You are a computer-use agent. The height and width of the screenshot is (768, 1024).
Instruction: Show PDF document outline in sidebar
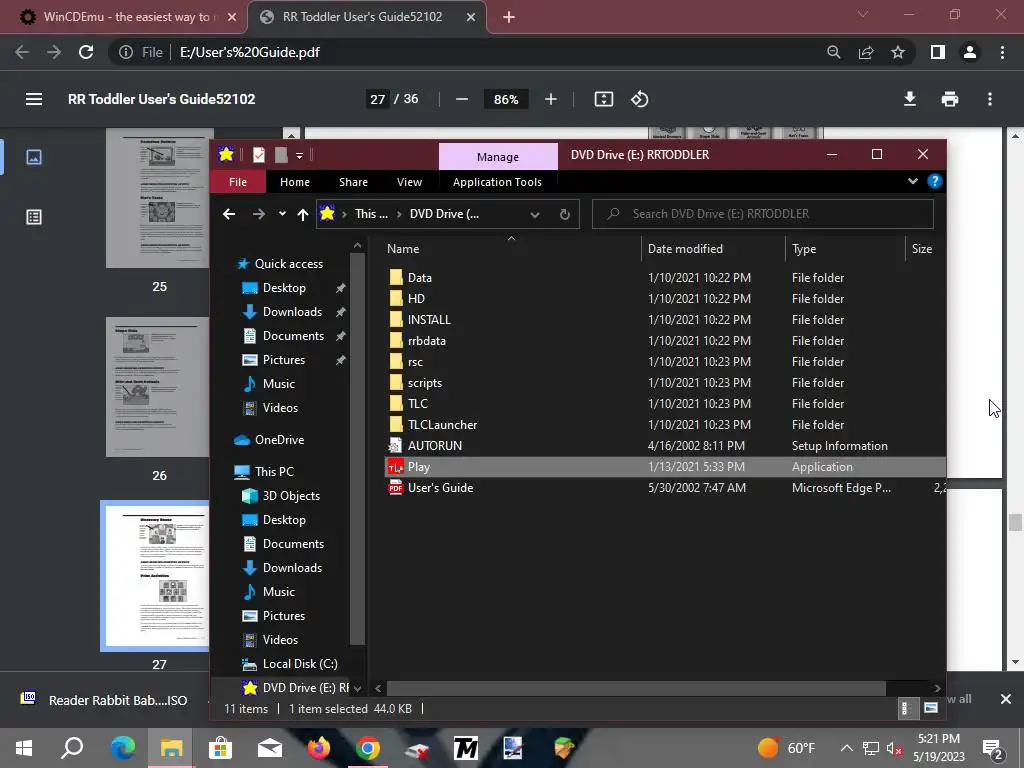34,217
